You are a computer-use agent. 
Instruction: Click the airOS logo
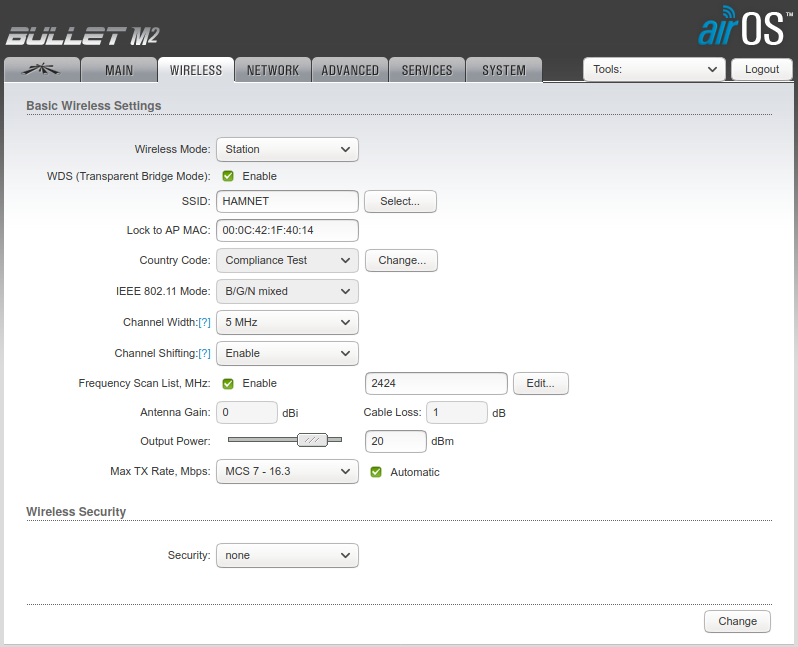tap(740, 28)
